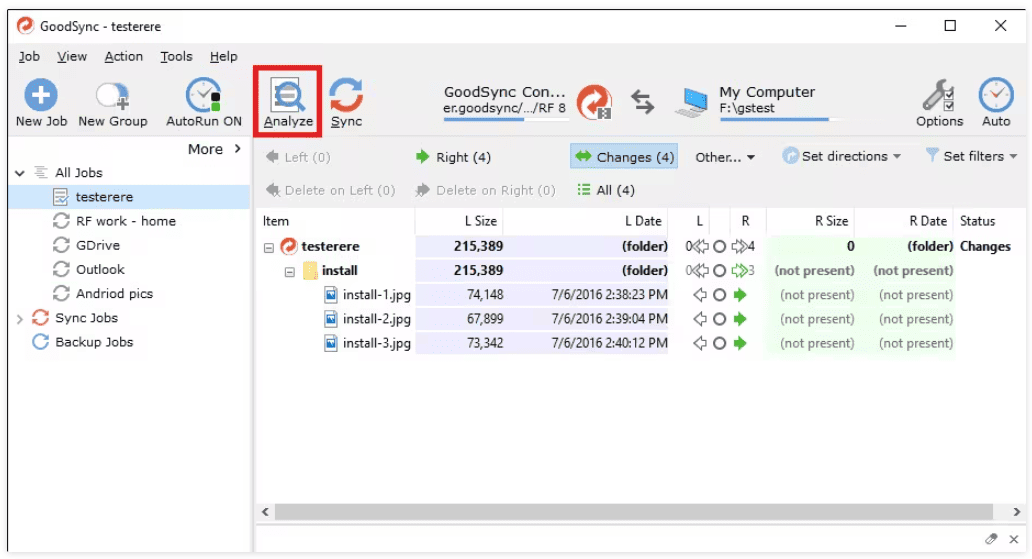Click the F:\gstest right folder path

click(747, 108)
